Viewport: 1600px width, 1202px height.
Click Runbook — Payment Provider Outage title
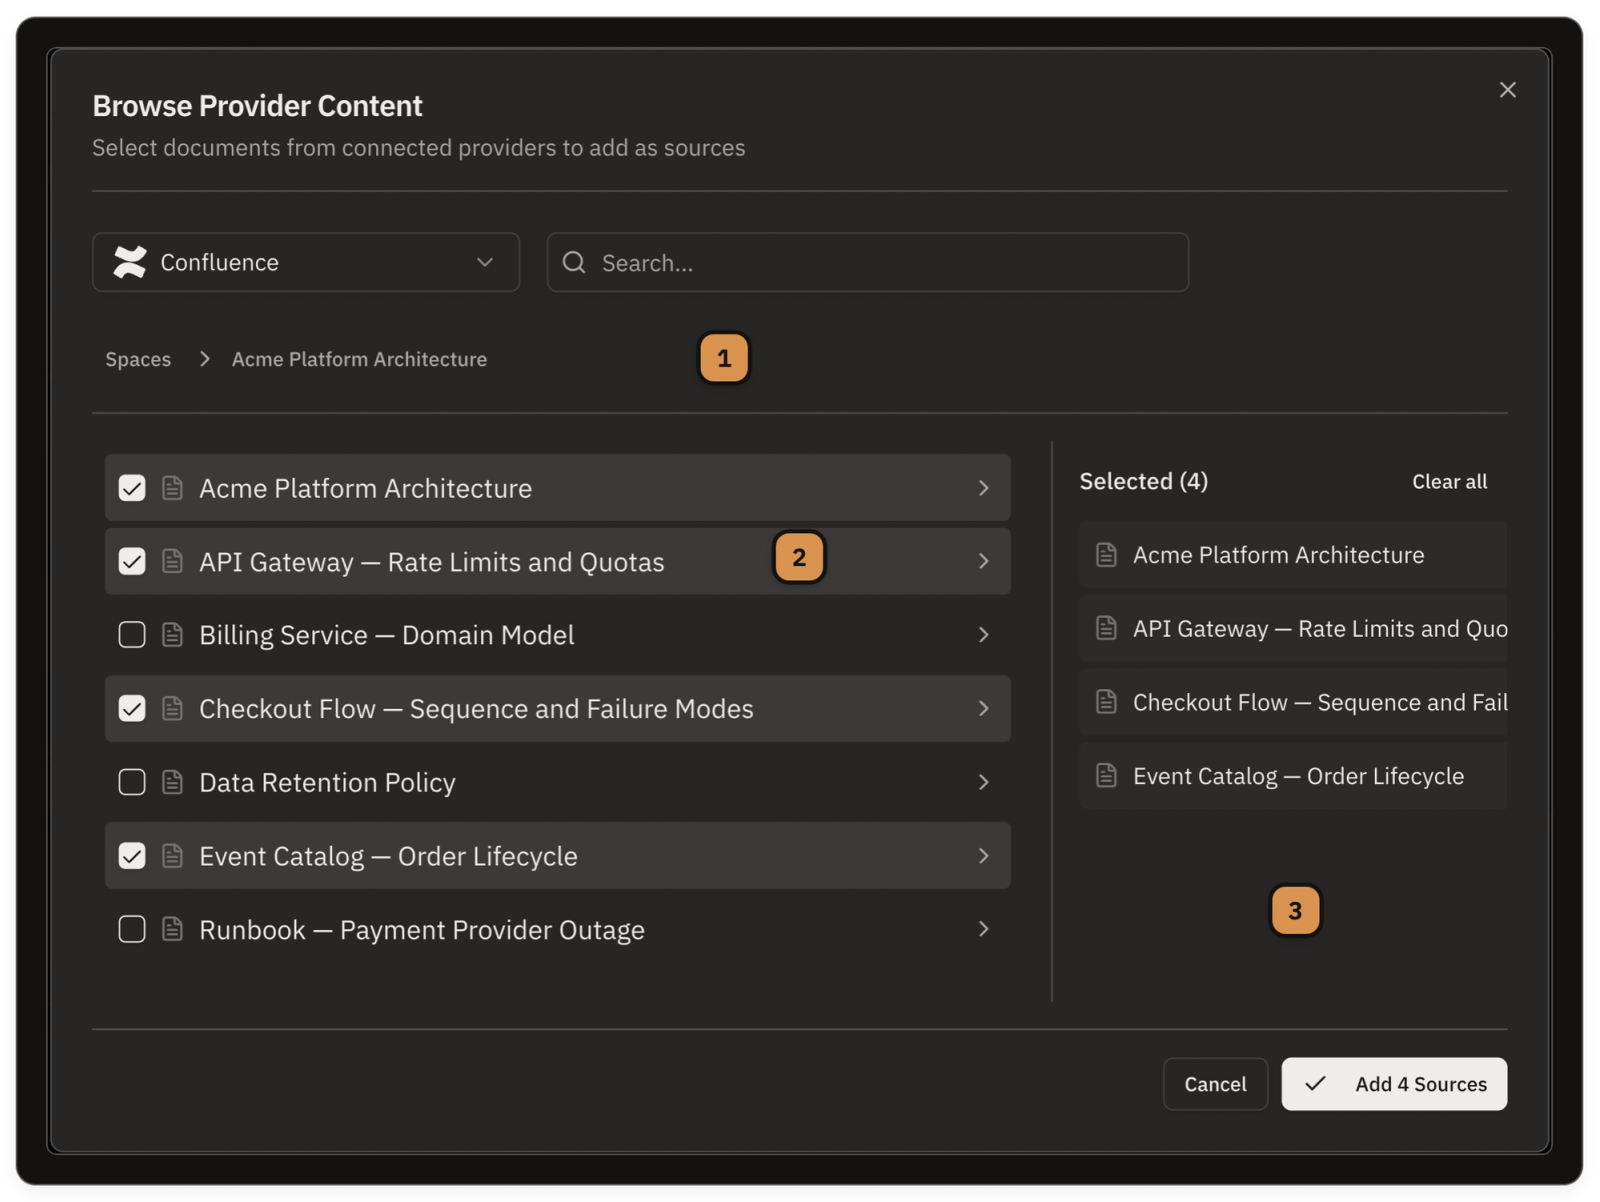[x=422, y=929]
